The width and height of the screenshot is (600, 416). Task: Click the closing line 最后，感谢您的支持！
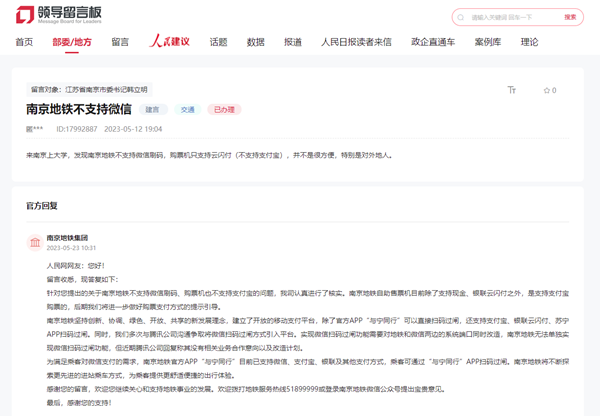[79, 403]
